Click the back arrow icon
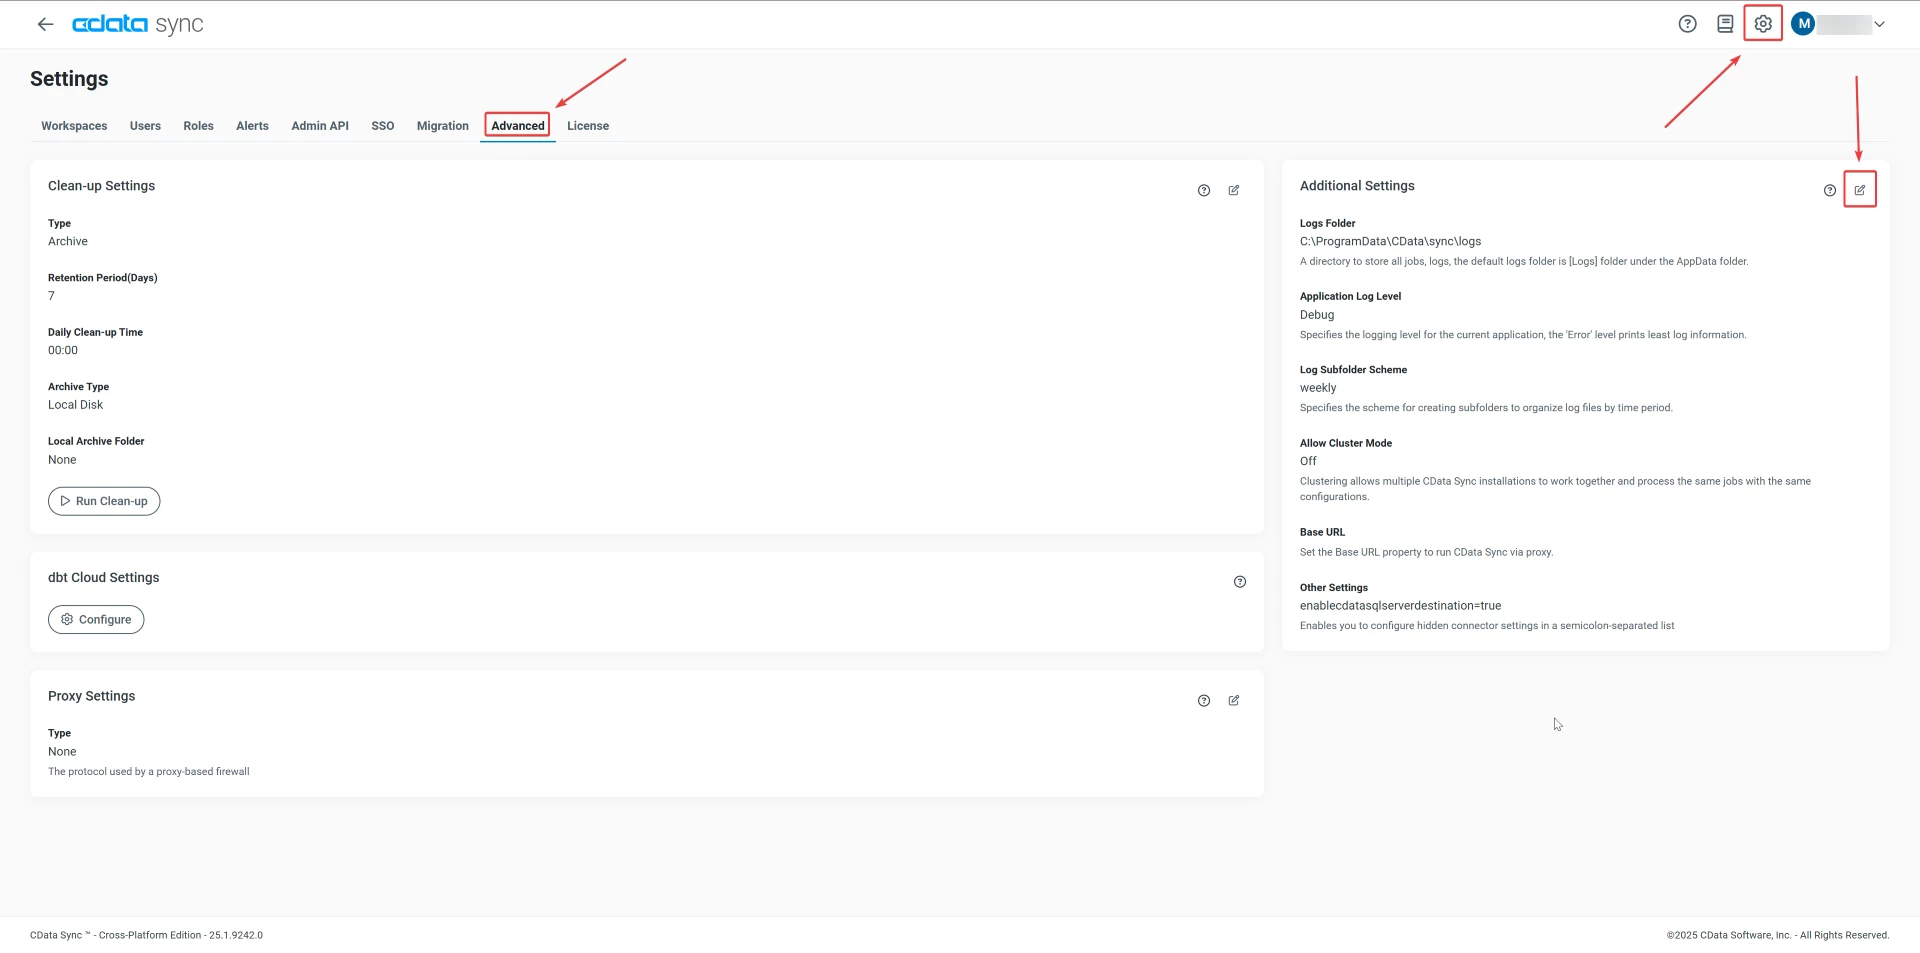The height and width of the screenshot is (953, 1920). point(45,24)
